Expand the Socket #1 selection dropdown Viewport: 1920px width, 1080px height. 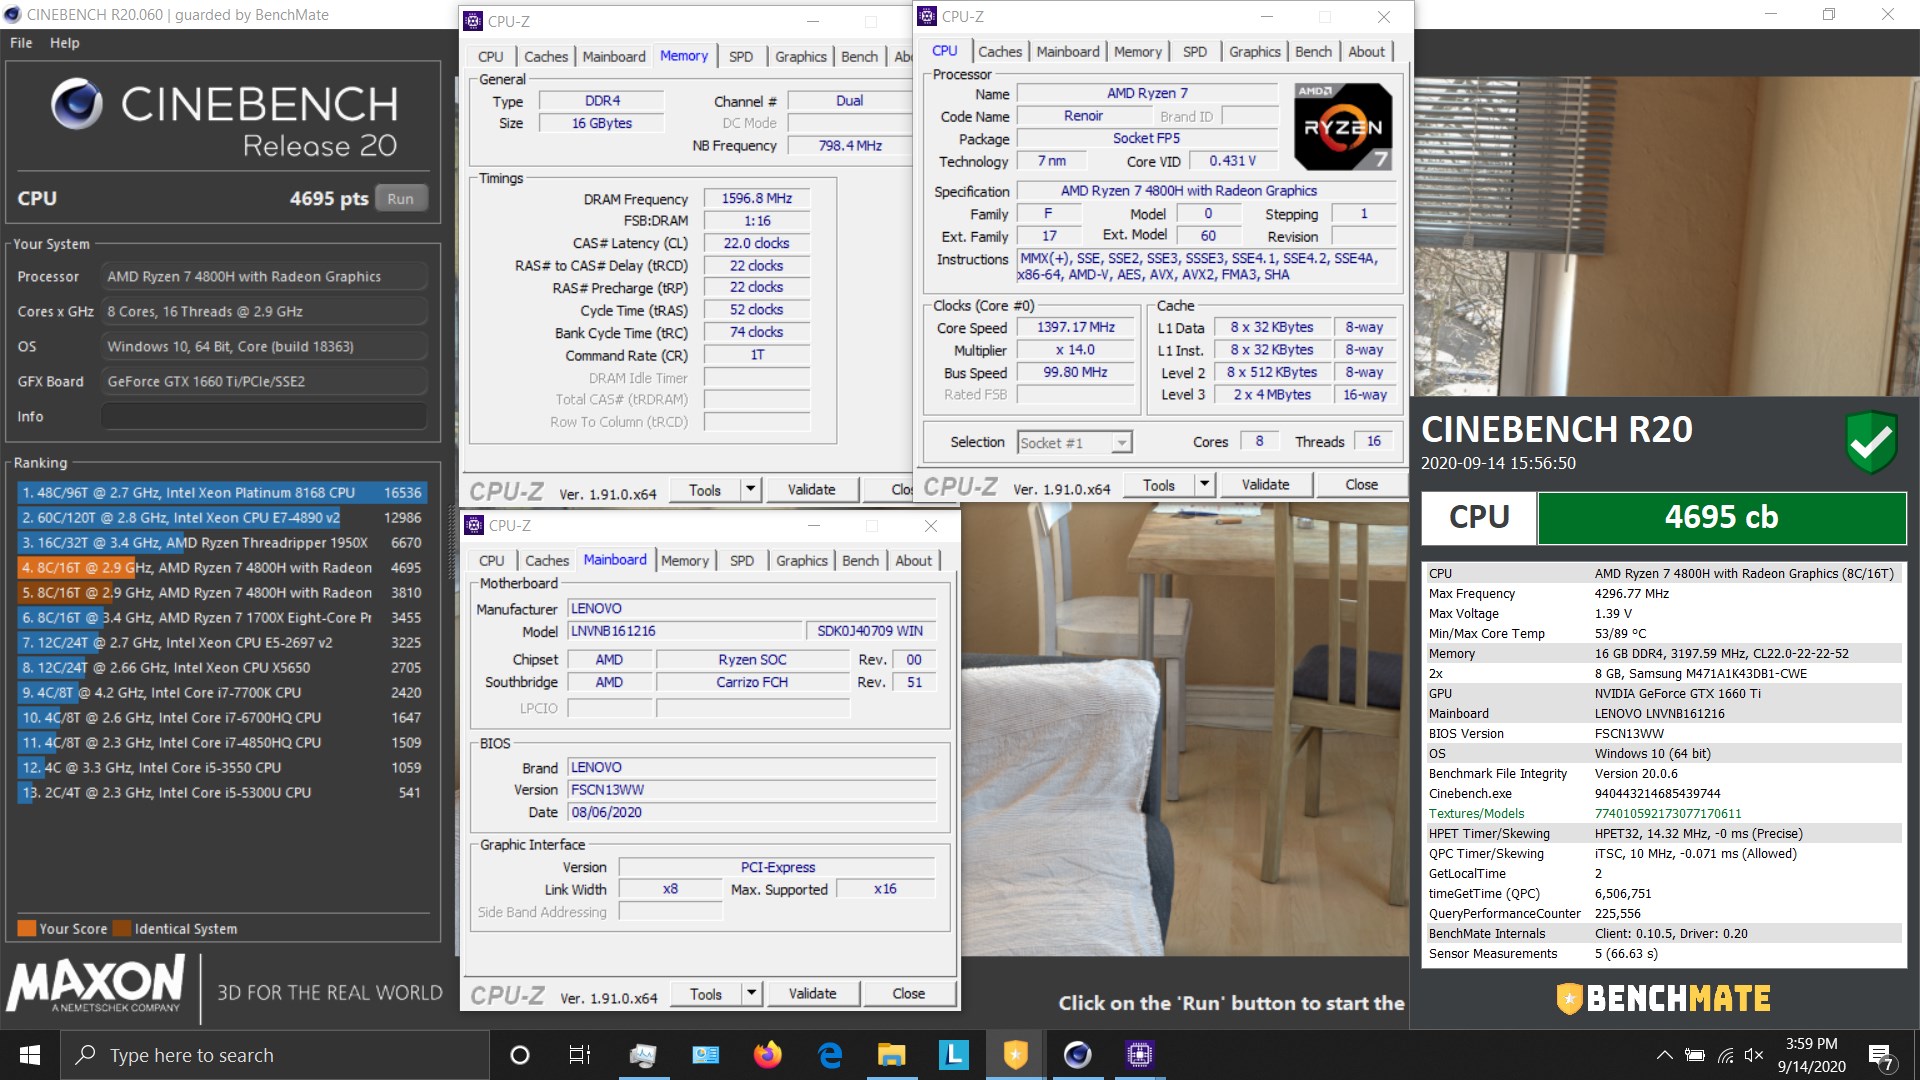click(x=1122, y=443)
